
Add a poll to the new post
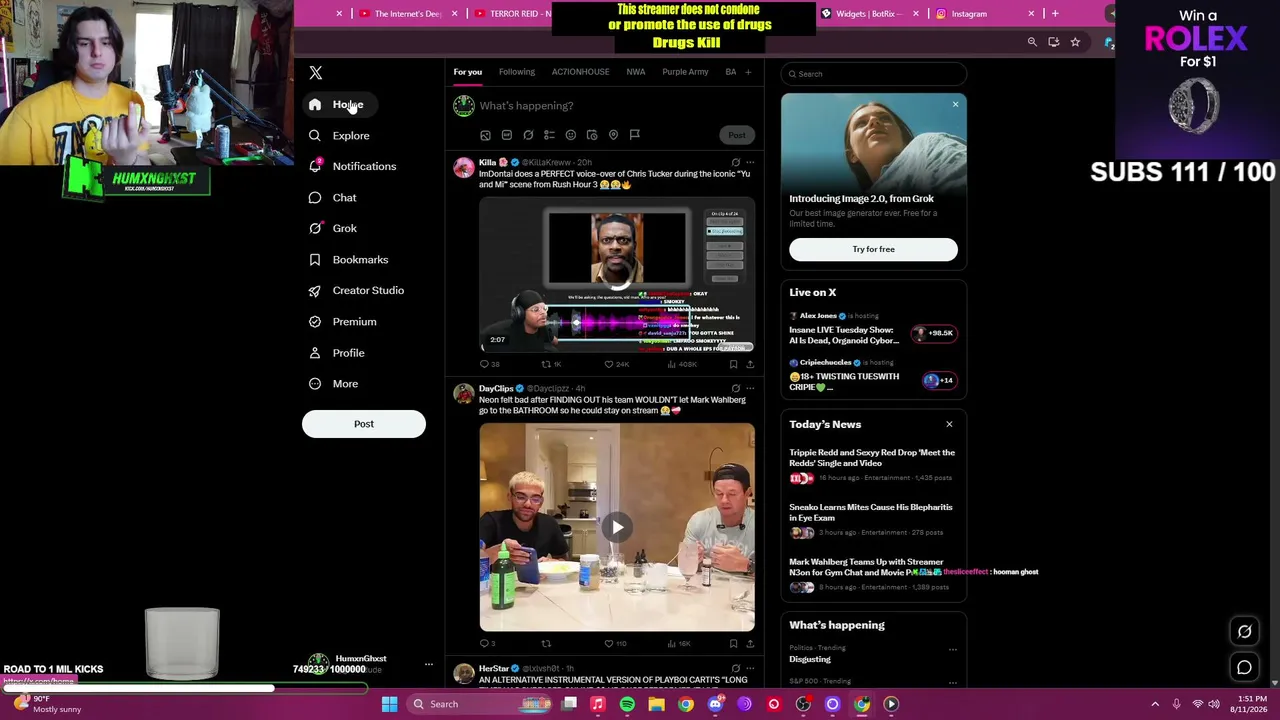[x=549, y=135]
